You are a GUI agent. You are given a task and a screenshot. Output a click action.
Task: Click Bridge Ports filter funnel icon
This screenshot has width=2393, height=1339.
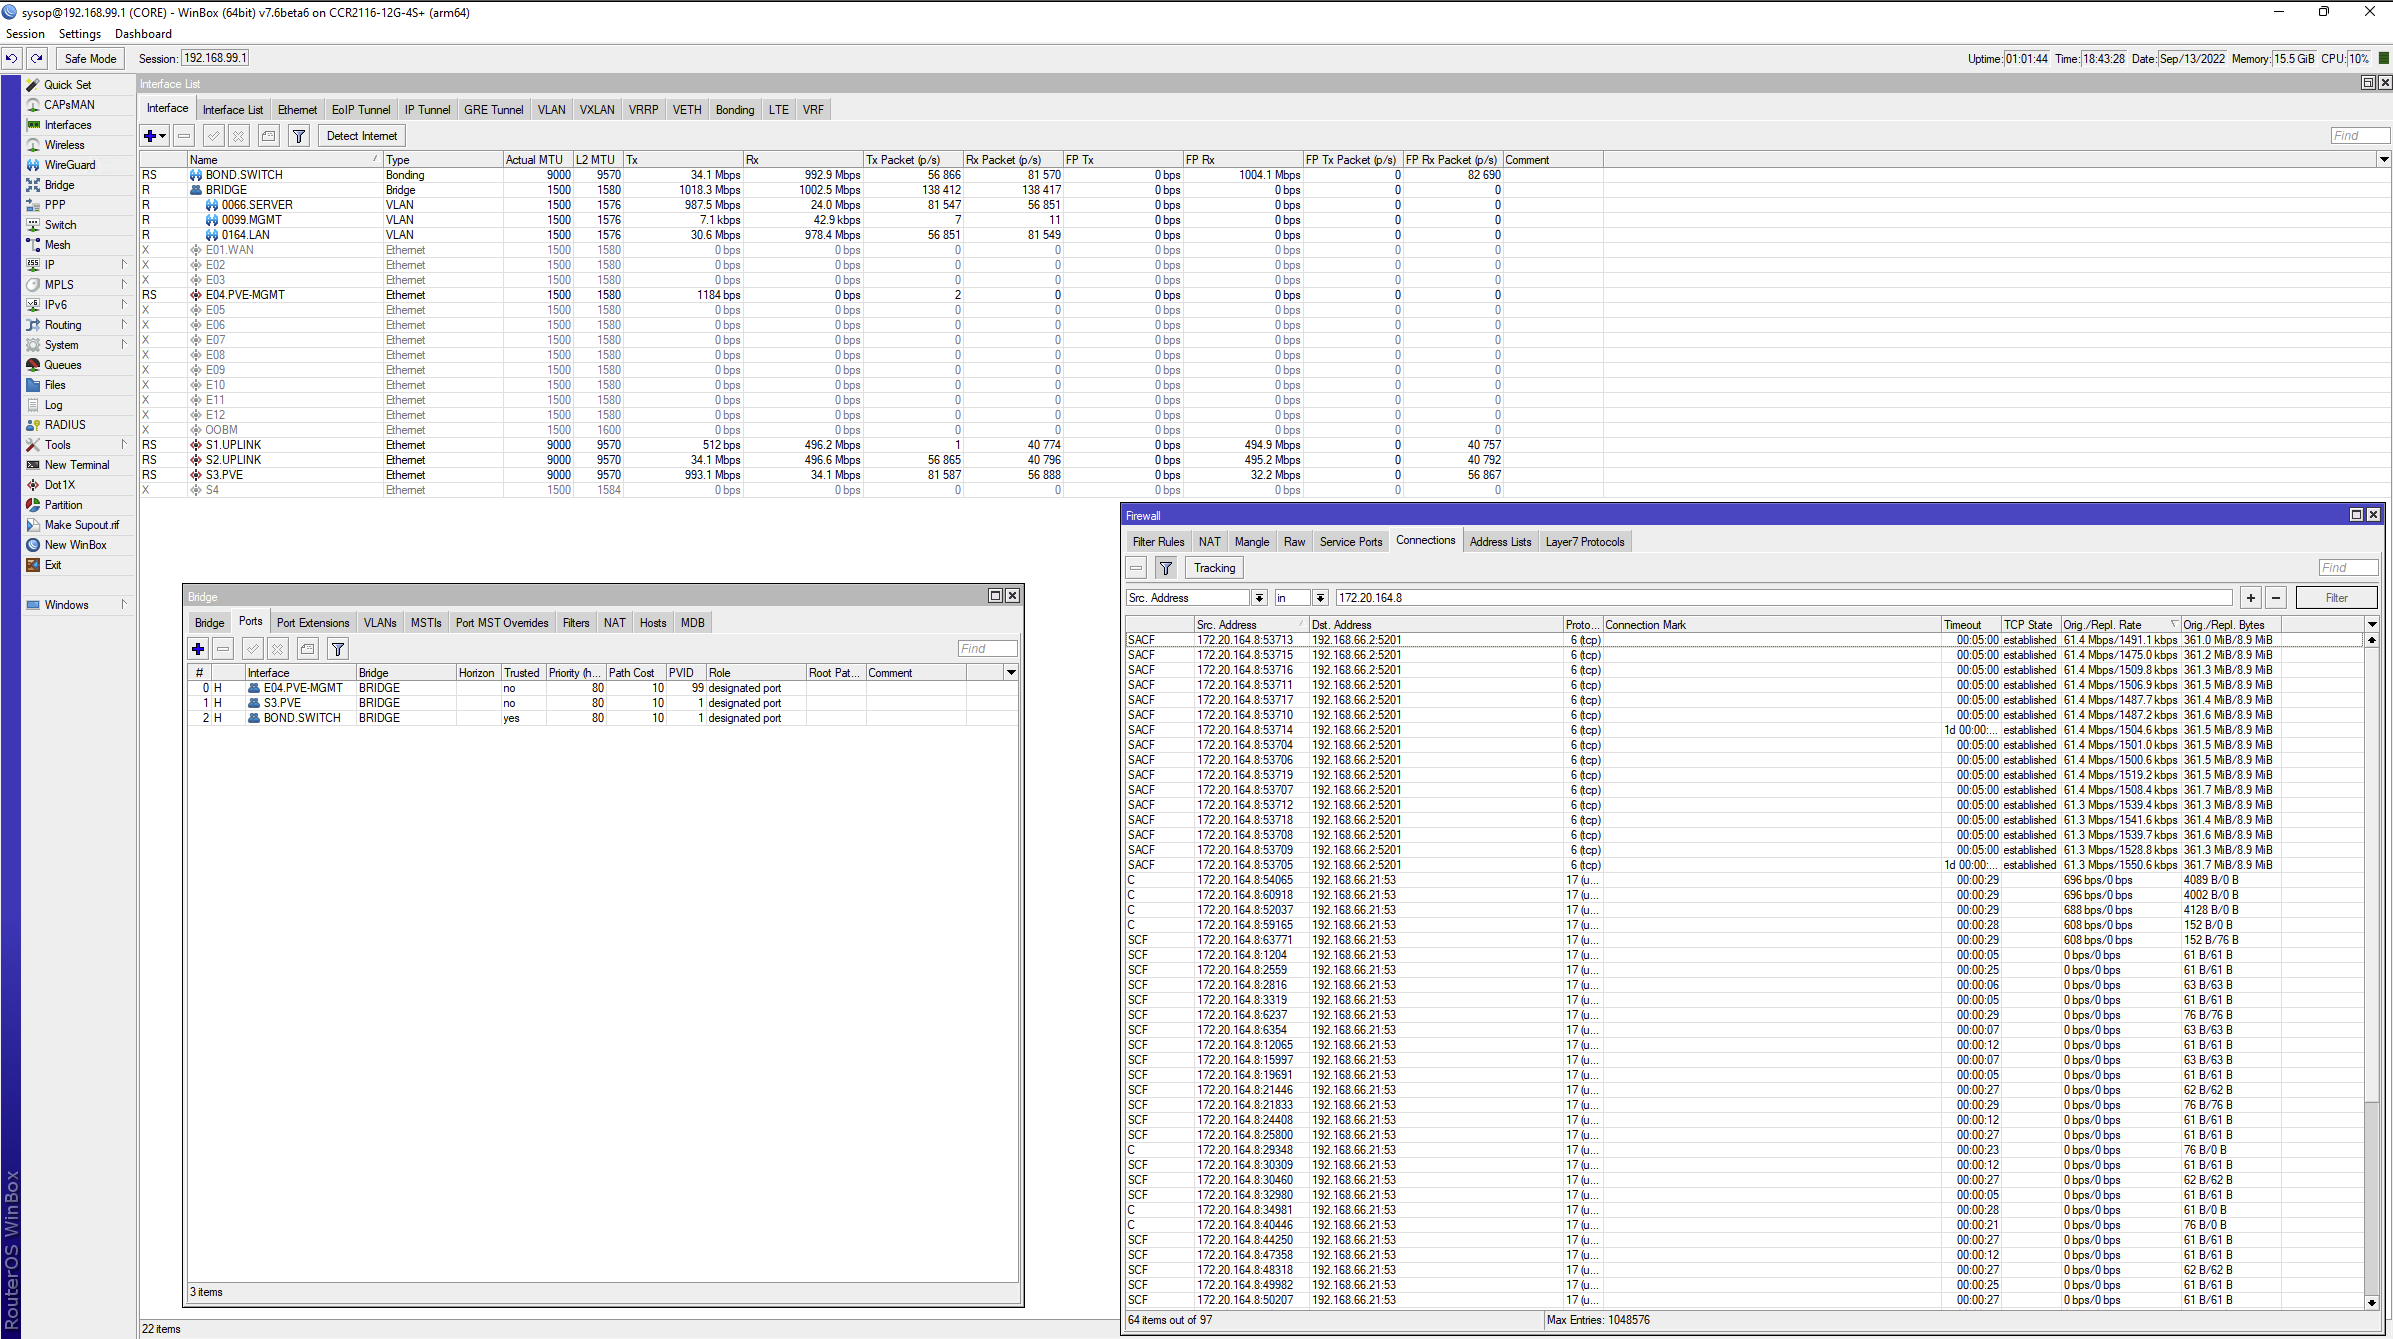[338, 649]
